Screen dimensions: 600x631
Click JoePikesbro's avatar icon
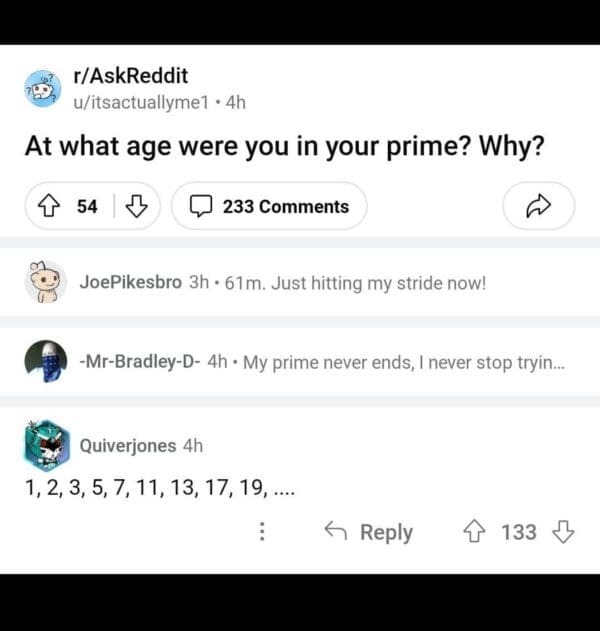[x=45, y=283]
